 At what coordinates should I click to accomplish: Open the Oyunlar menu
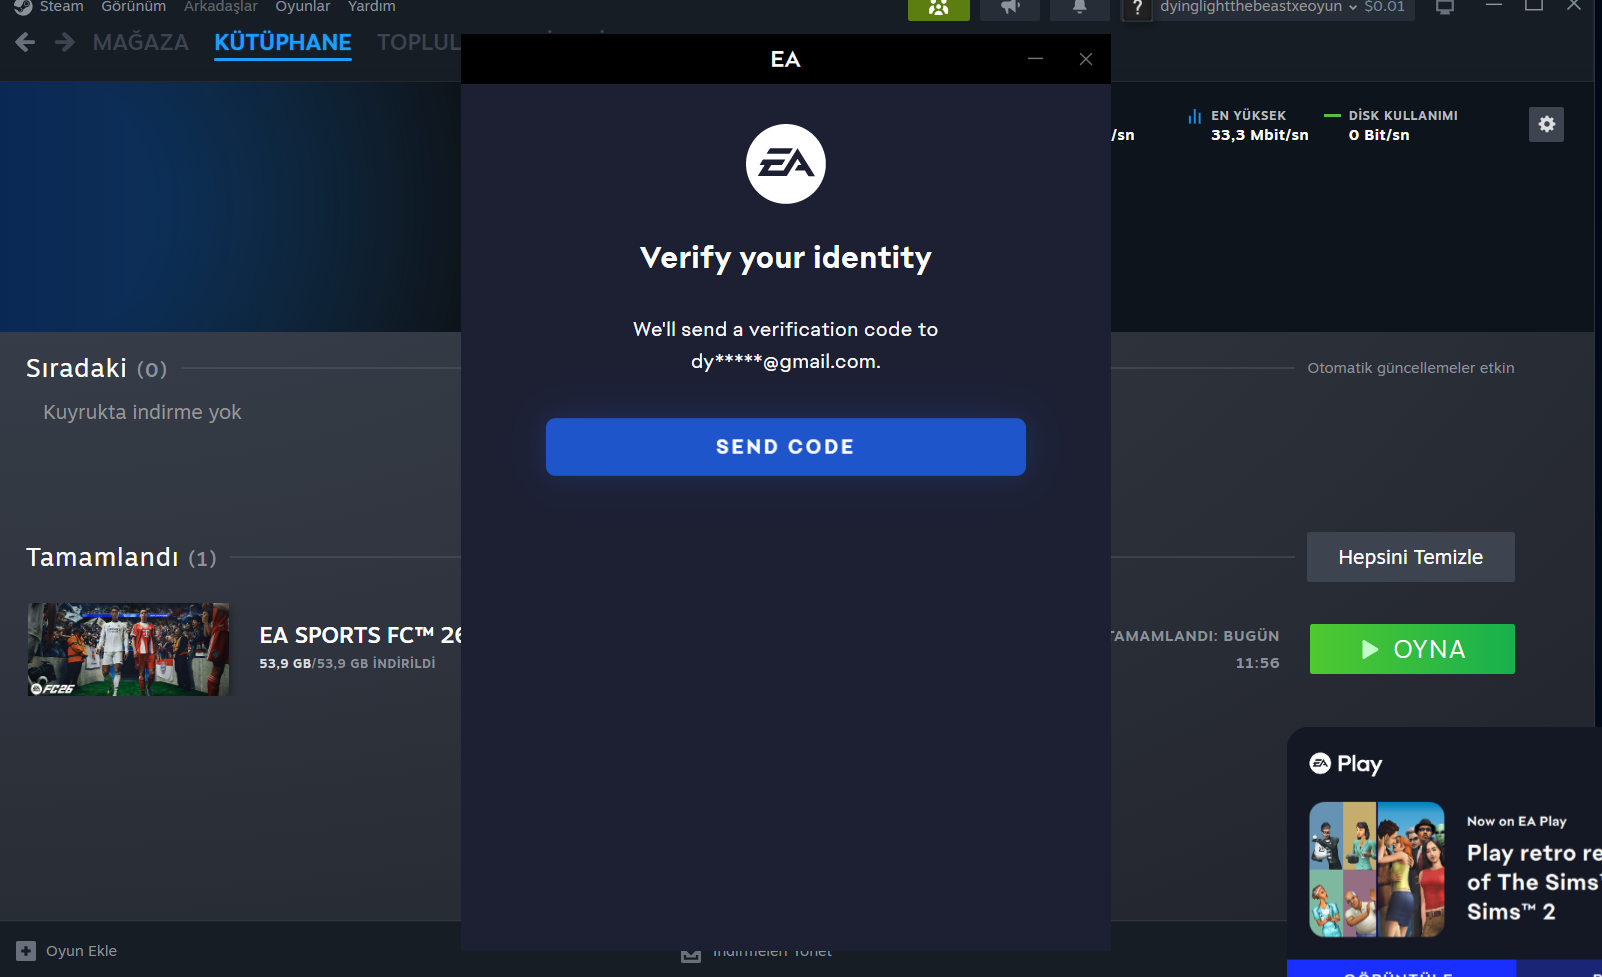pos(302,7)
